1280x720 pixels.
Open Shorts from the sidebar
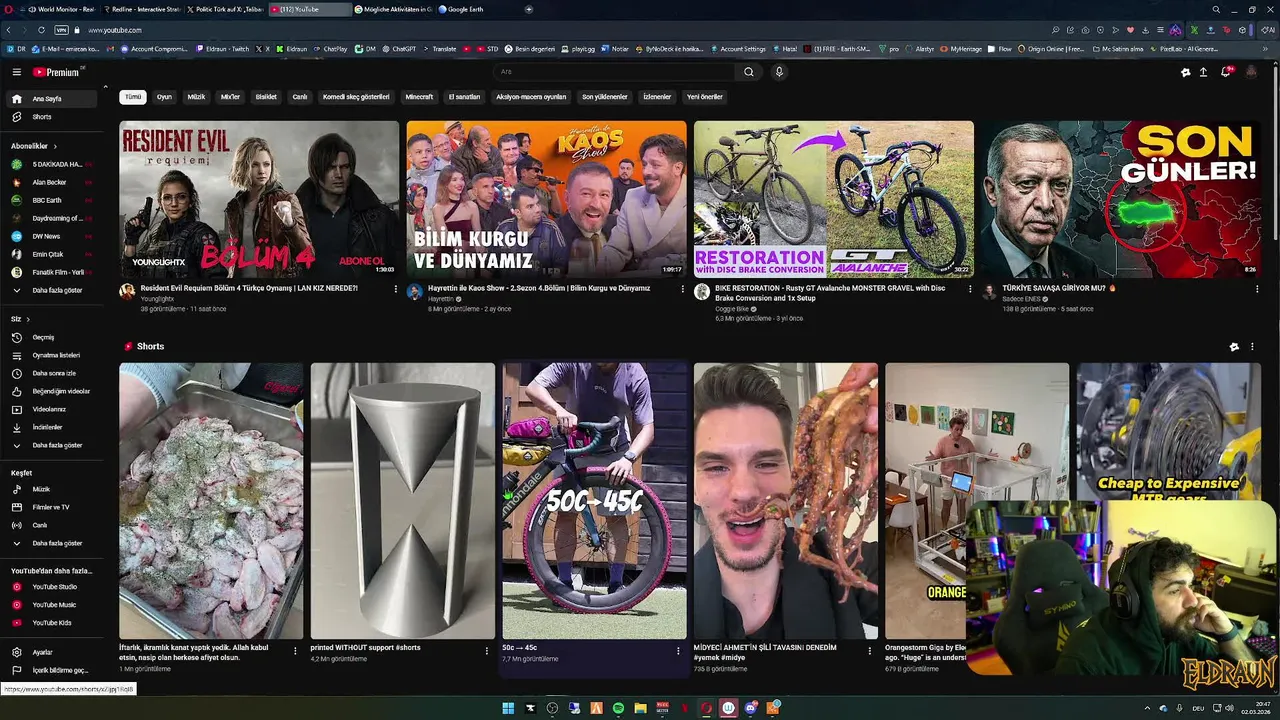[x=53, y=117]
